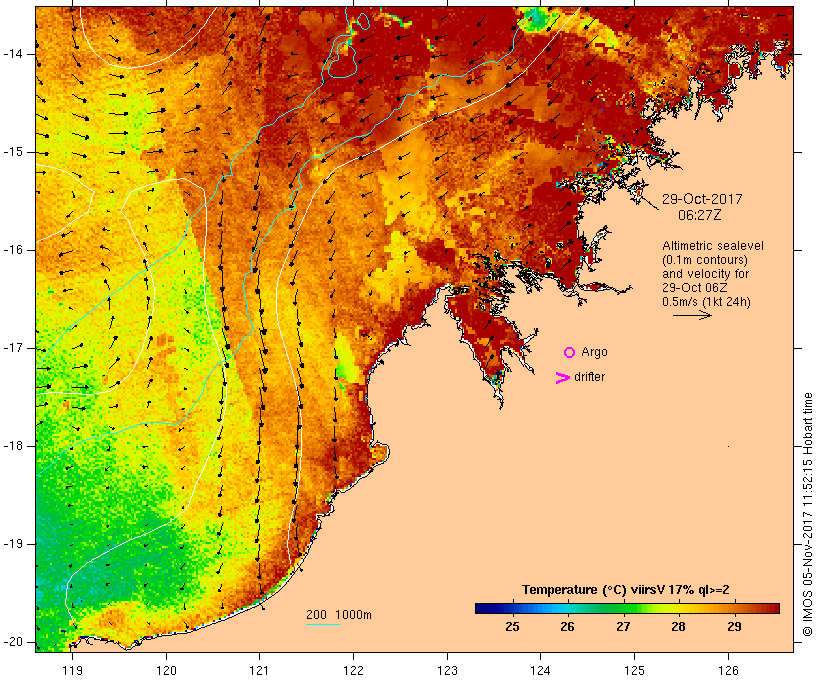
Task: Click the -15 latitude axis label
Action: 12,152
